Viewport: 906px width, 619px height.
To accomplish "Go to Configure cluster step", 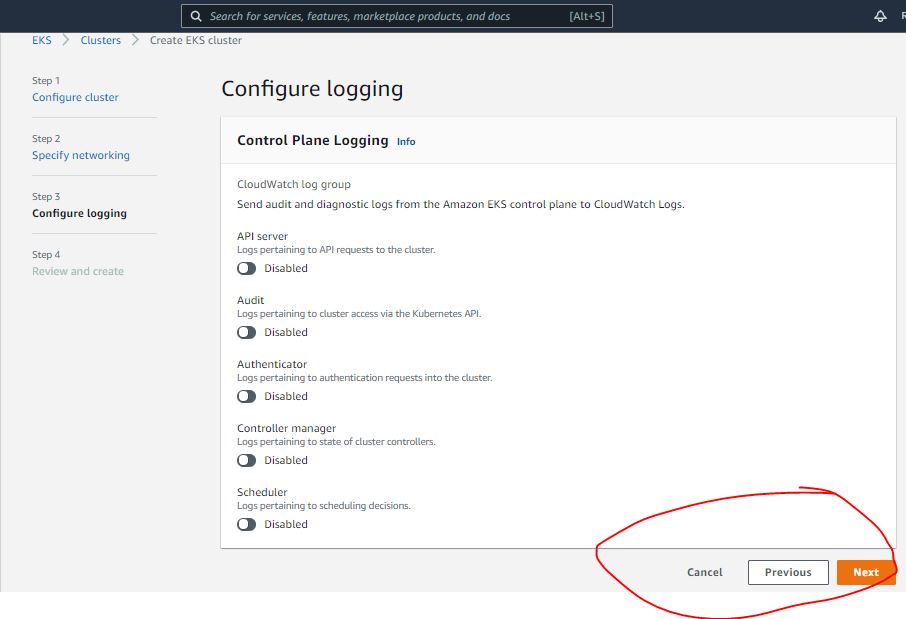I will click(x=75, y=97).
